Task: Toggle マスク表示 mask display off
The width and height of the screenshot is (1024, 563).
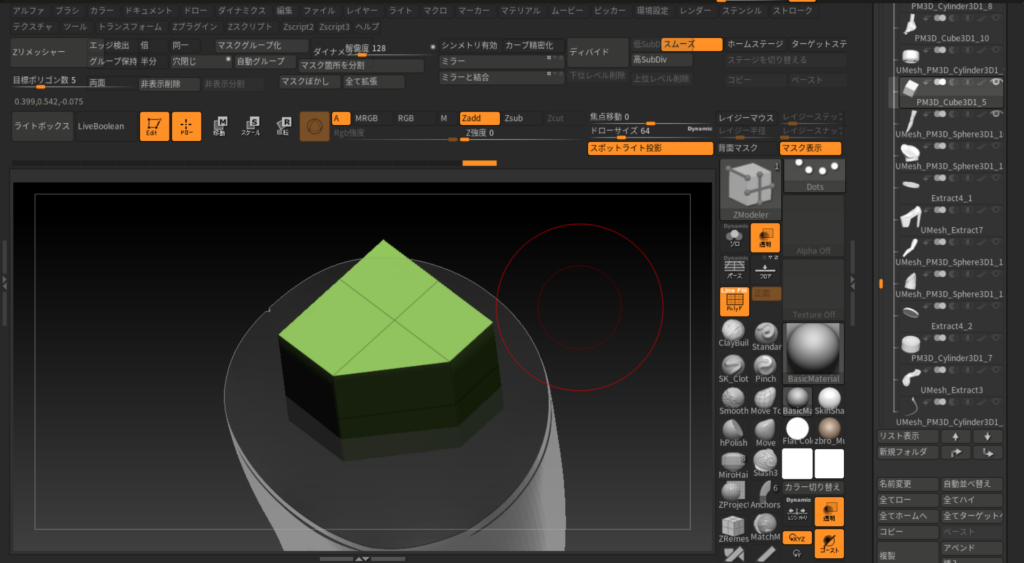Action: tap(810, 148)
